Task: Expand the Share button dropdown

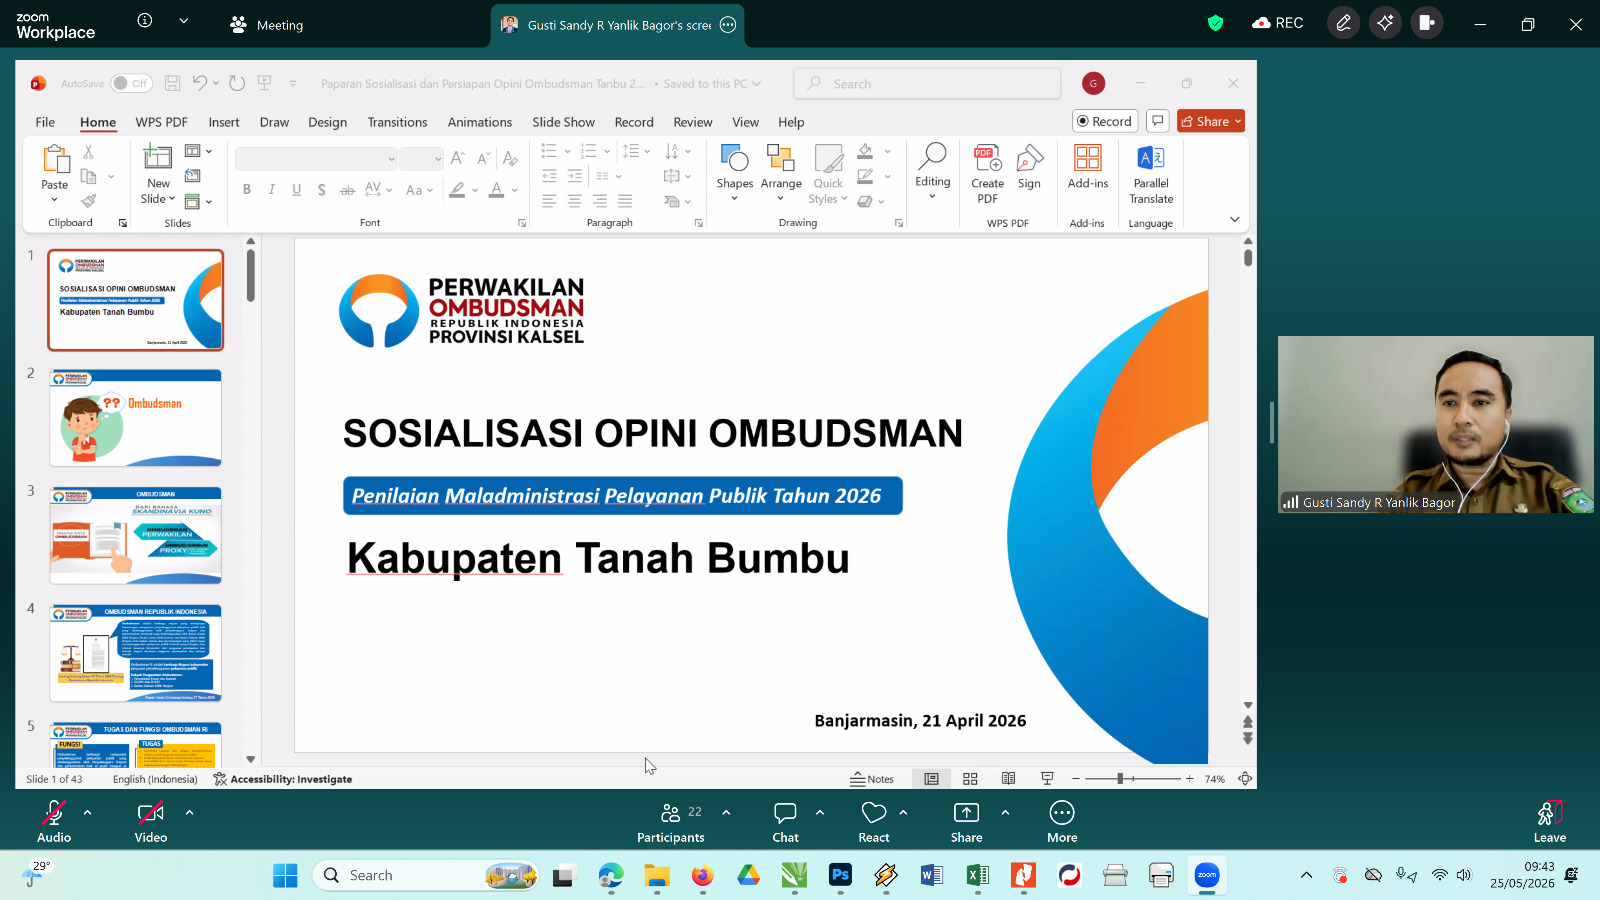Action: (1238, 122)
